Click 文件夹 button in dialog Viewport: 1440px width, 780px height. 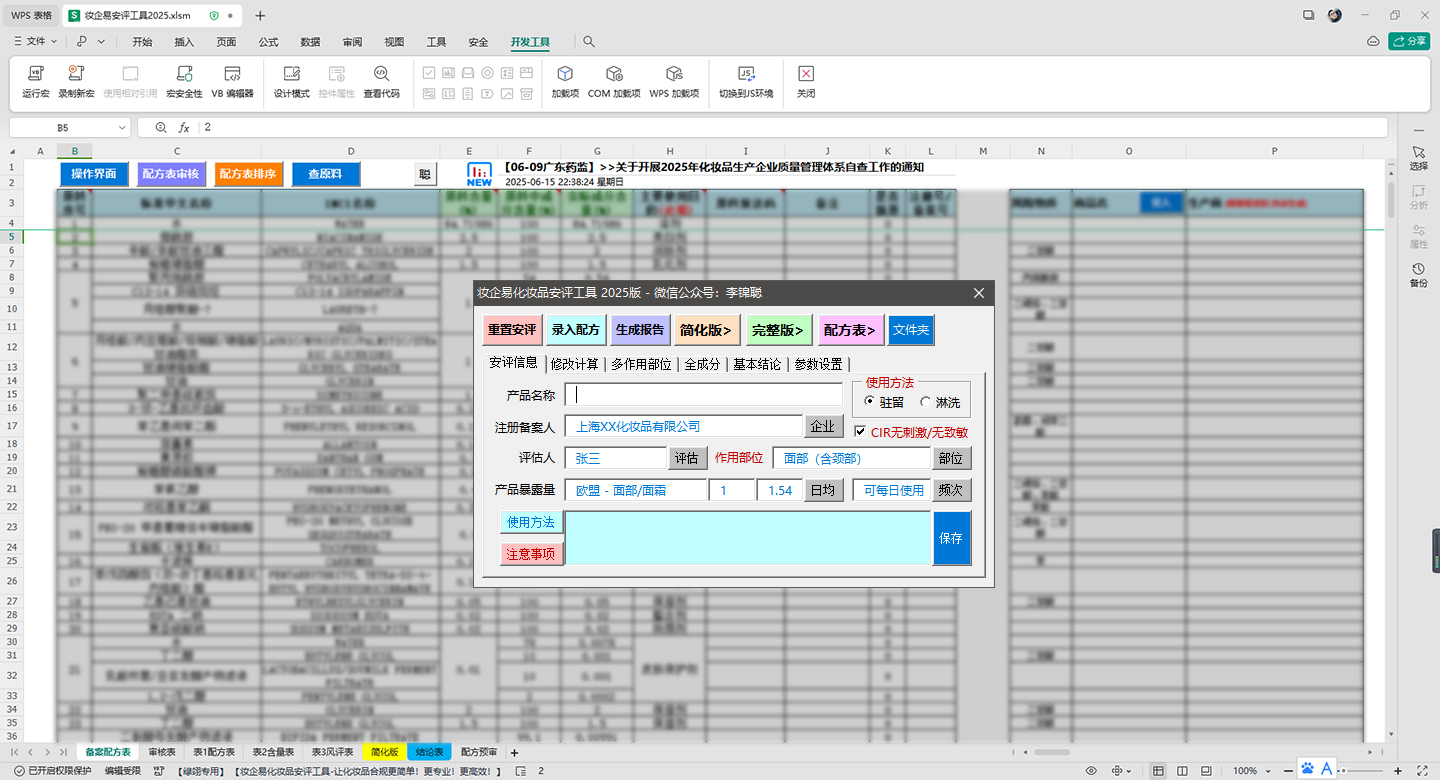911,330
